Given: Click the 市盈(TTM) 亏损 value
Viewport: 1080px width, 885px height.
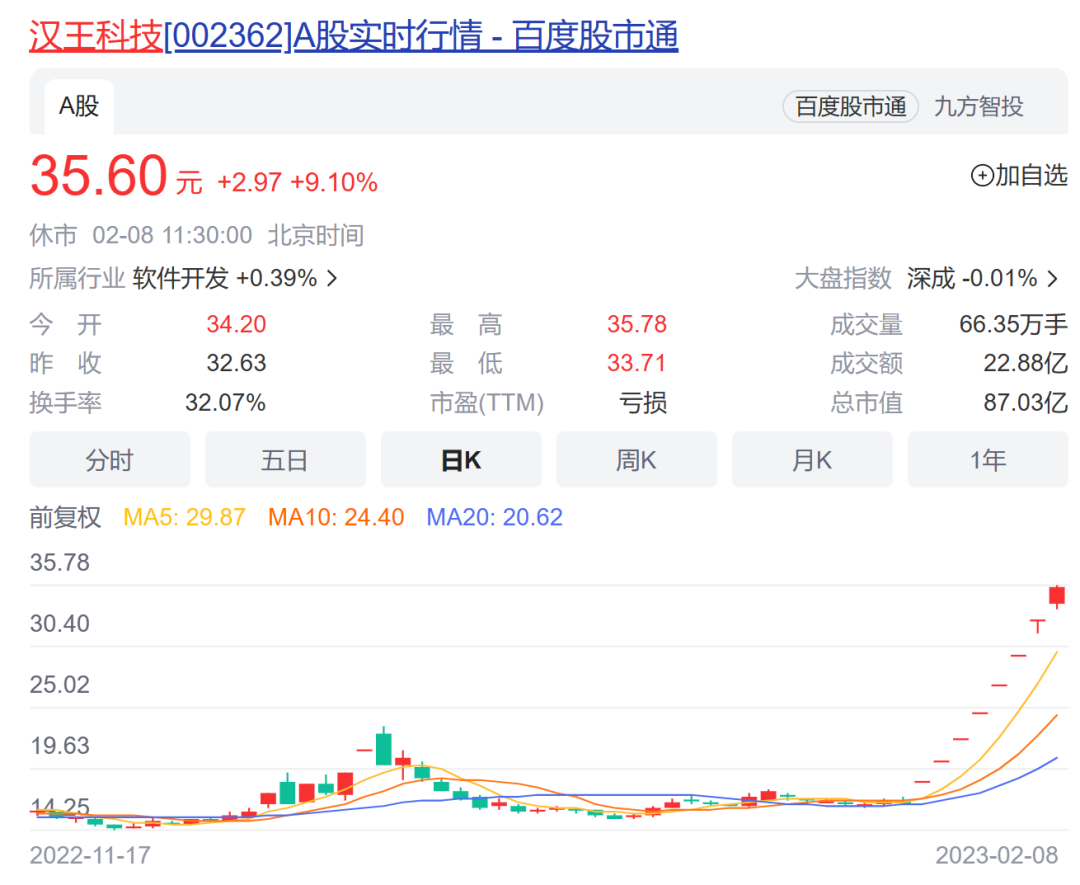Looking at the screenshot, I should 643,402.
